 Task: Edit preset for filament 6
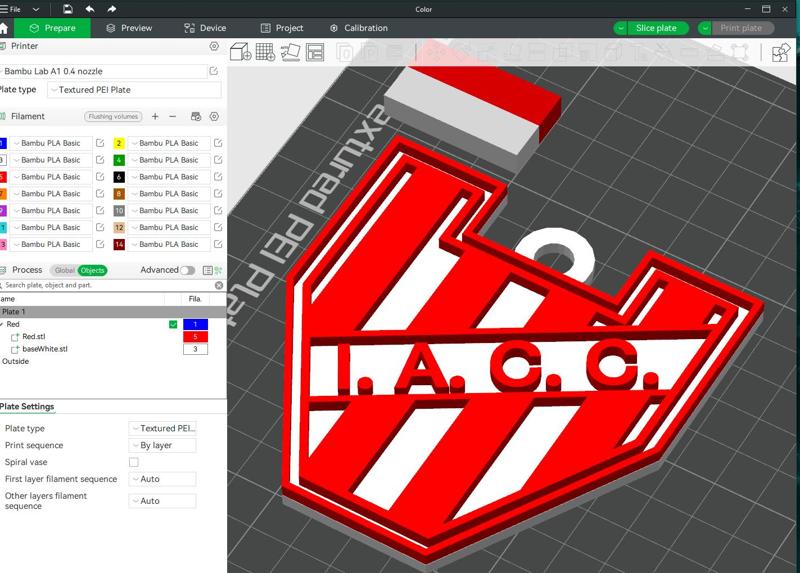(x=218, y=177)
